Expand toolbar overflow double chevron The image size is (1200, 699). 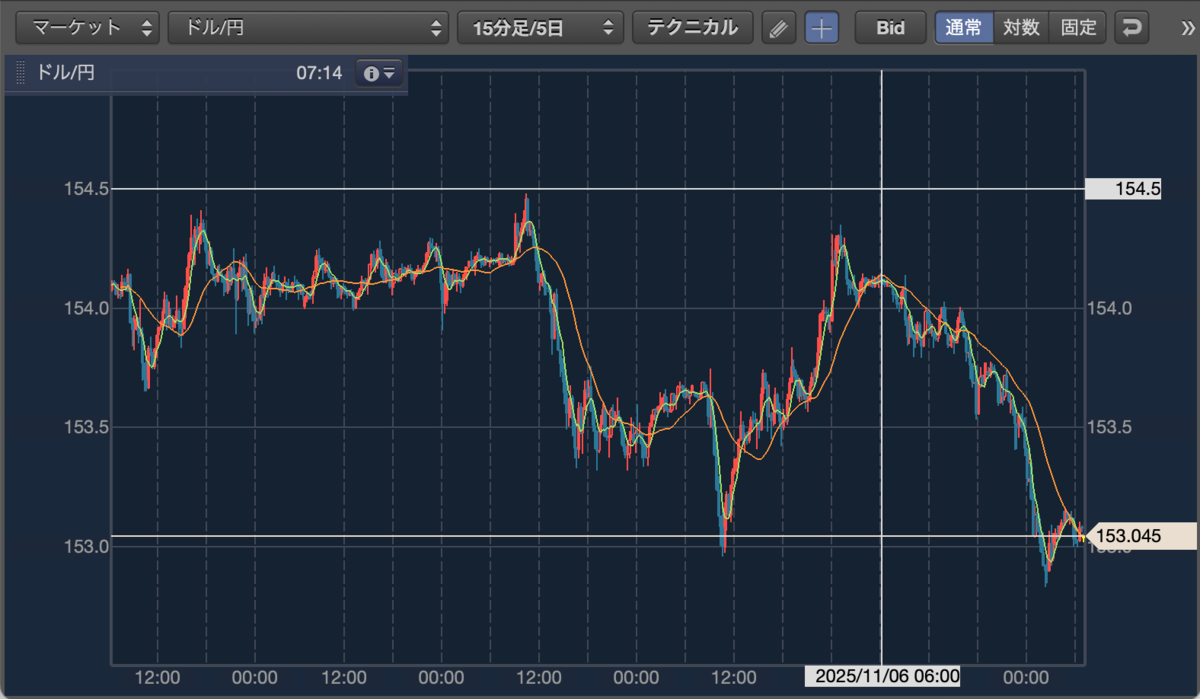pos(1187,28)
